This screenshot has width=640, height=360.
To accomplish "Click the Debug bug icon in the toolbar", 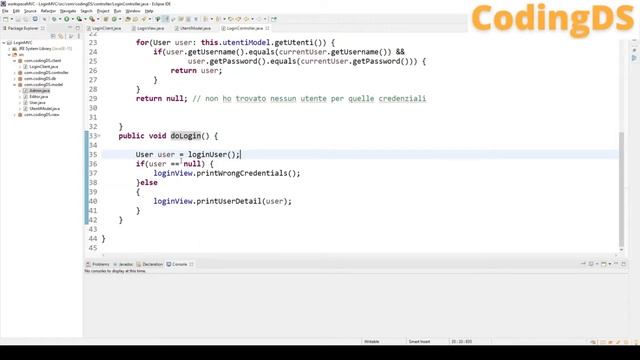I will (54, 19).
